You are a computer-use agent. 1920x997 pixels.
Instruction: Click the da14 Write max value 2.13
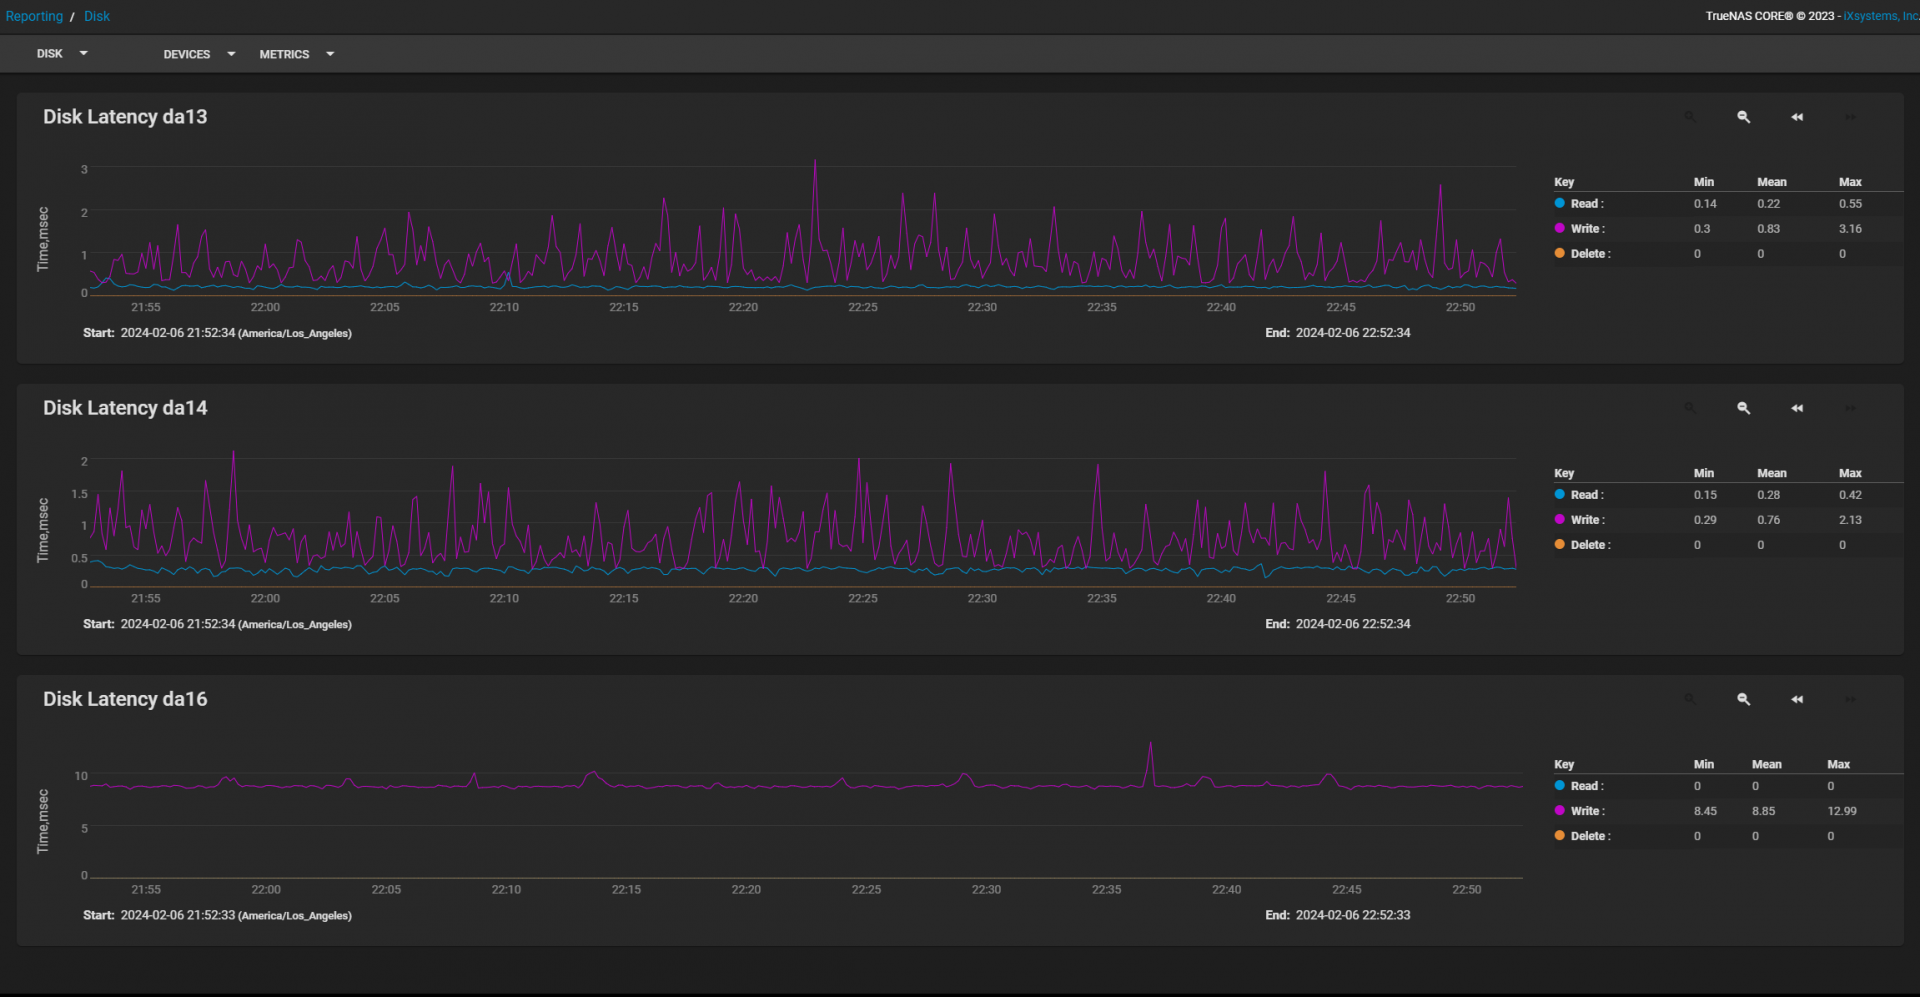tap(1850, 520)
